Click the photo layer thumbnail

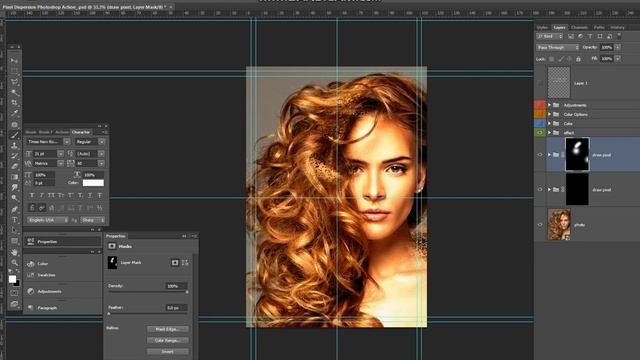click(559, 224)
